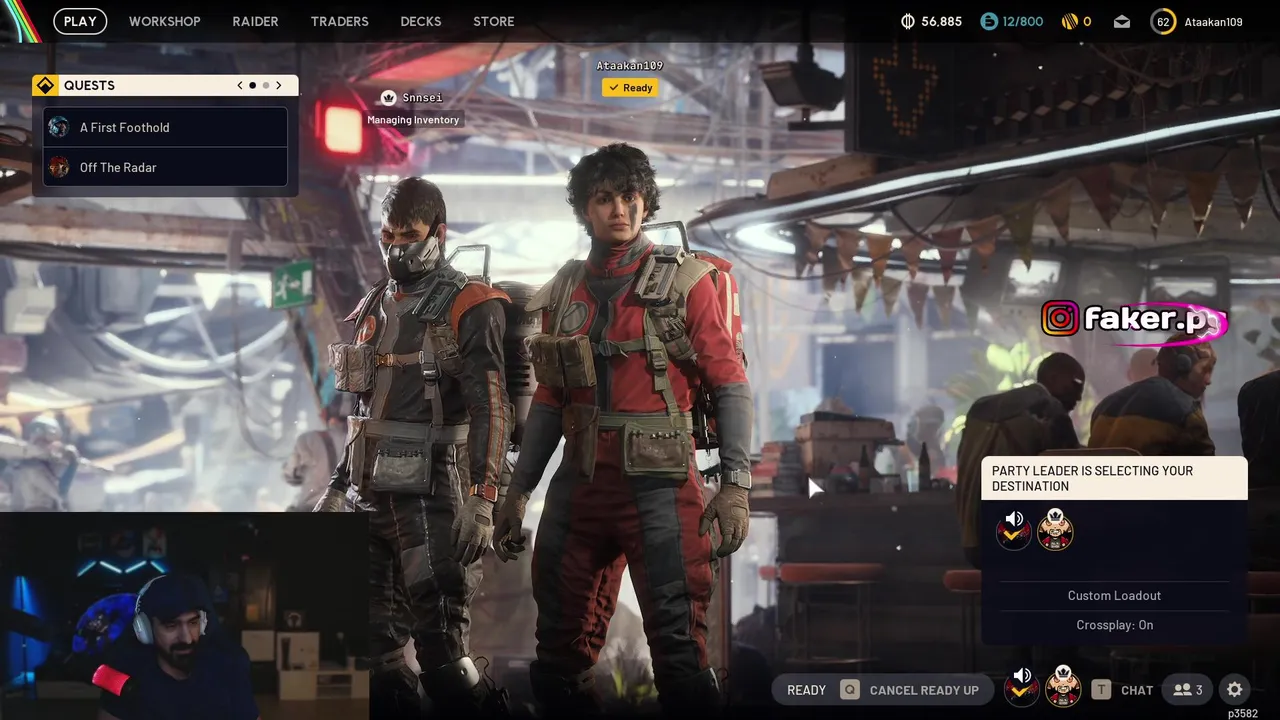
Task: Open the Ataakan109 profile name in the top bar
Action: click(1213, 21)
